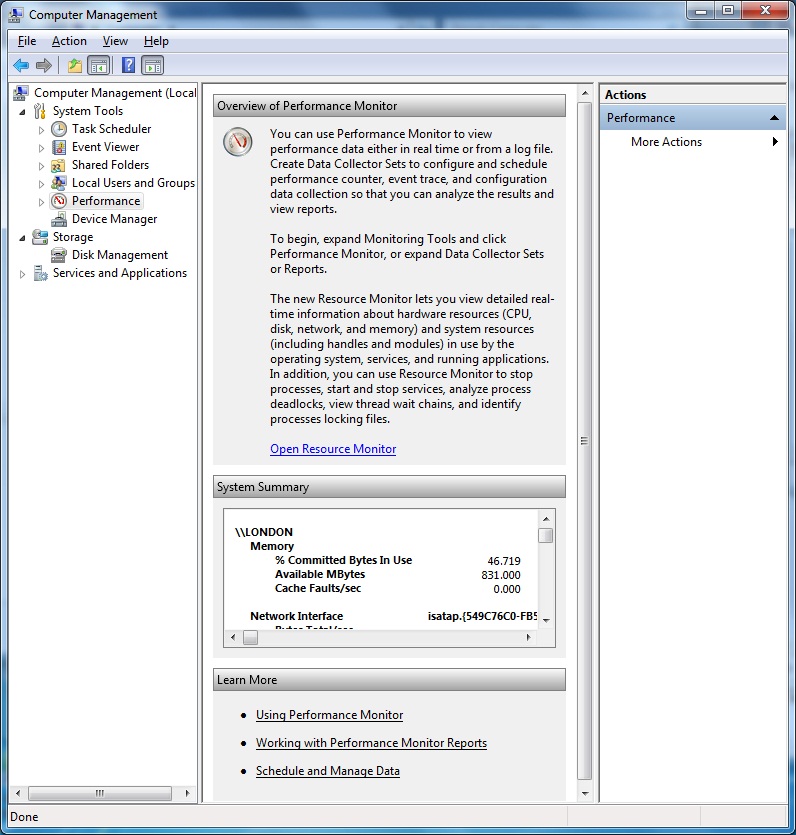Click the Available MBytes value 831.000
This screenshot has height=835, width=796.
tap(500, 575)
